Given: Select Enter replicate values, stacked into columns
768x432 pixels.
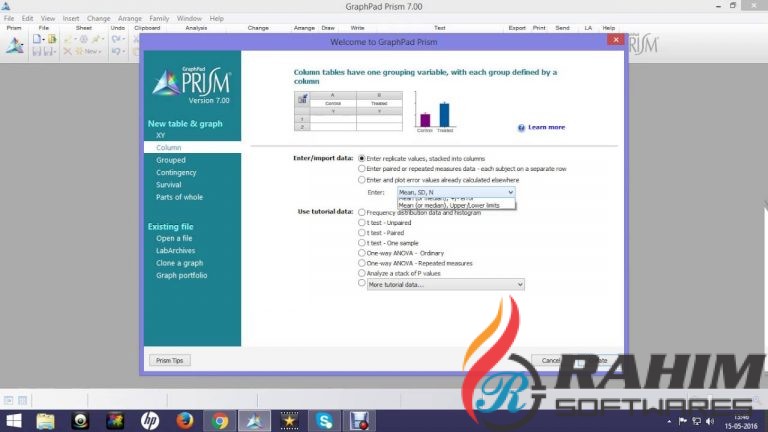Looking at the screenshot, I should click(361, 159).
